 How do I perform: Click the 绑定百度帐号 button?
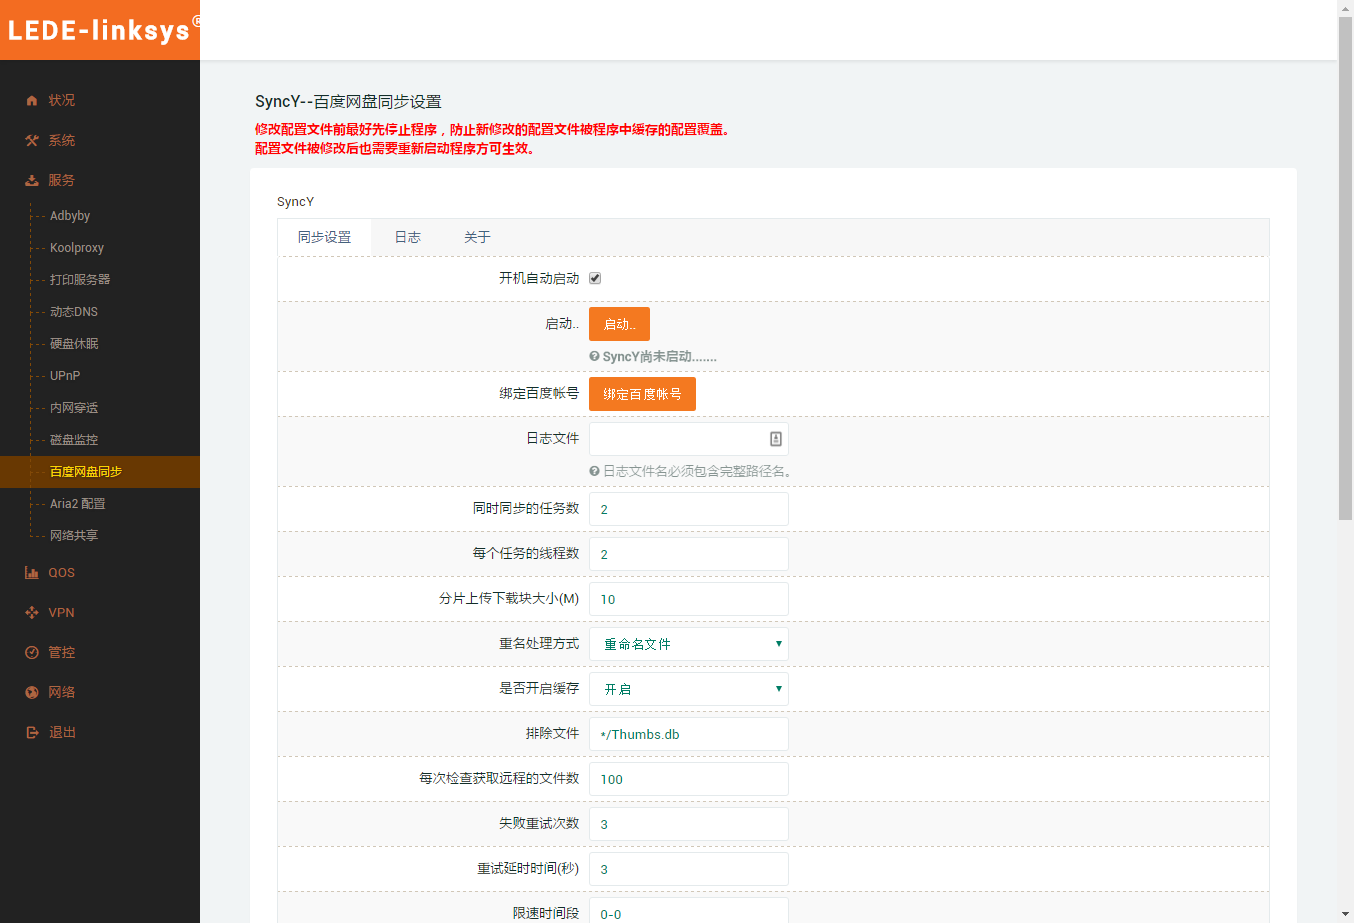[x=642, y=394]
